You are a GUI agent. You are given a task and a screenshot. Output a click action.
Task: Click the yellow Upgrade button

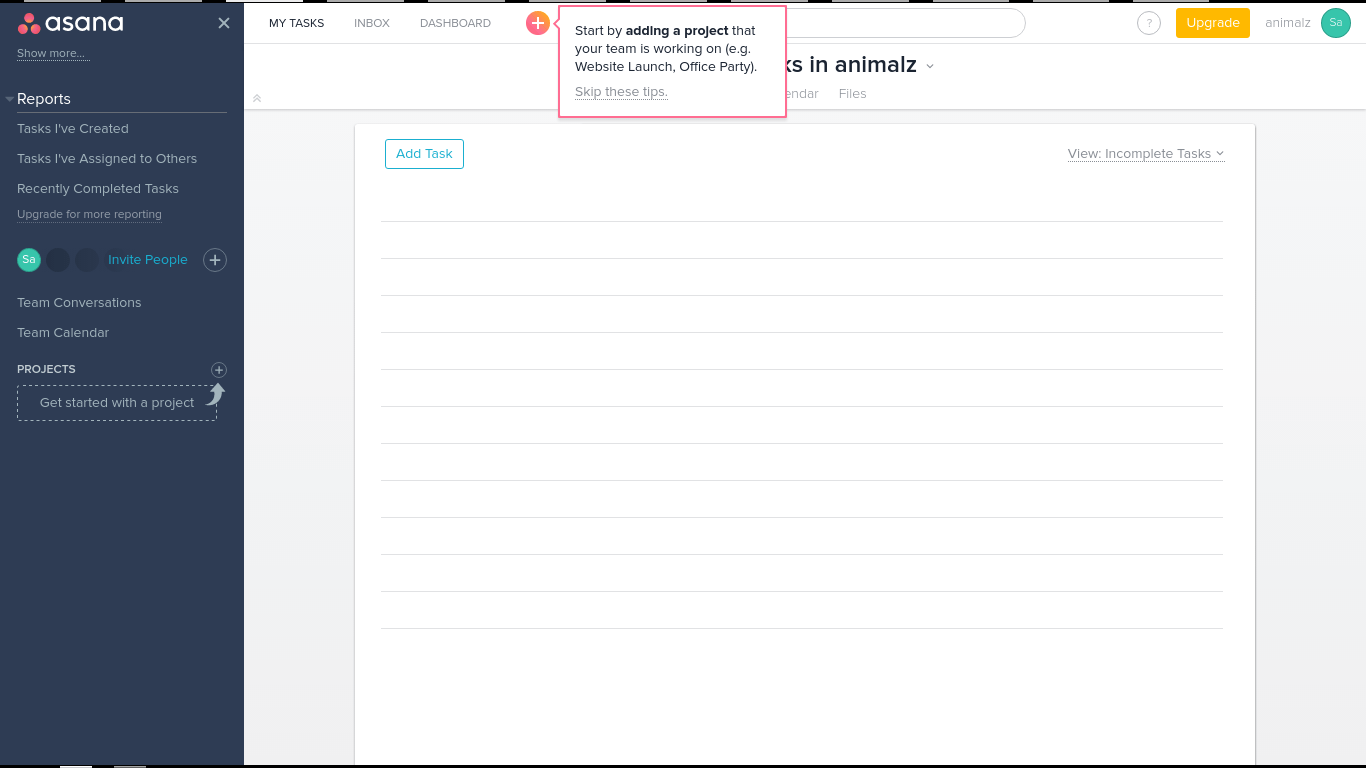point(1212,23)
